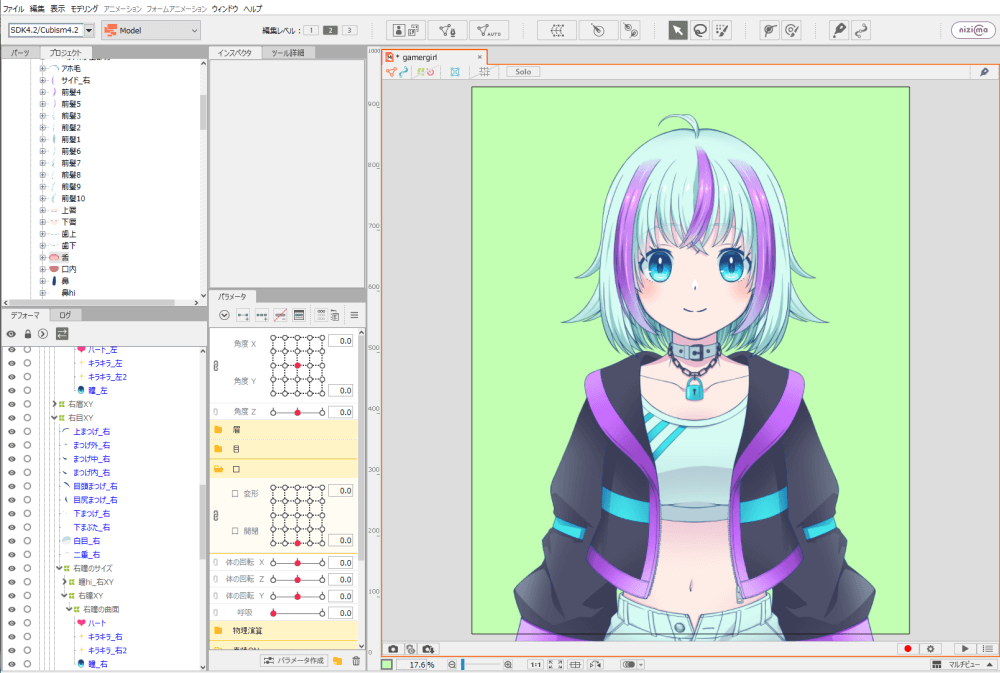The height and width of the screenshot is (673, 1000).
Task: Open the manual mesh edit tool
Action: tap(448, 30)
